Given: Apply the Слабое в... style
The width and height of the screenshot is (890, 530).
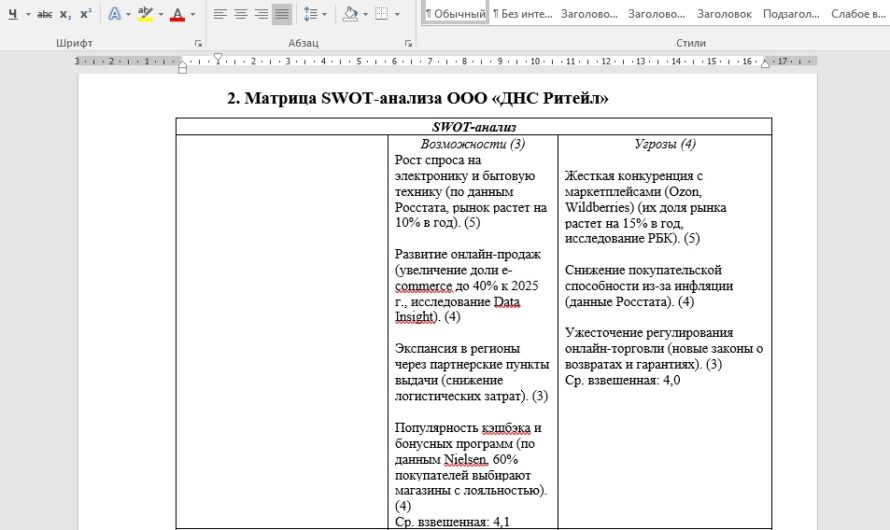Looking at the screenshot, I should [x=858, y=14].
